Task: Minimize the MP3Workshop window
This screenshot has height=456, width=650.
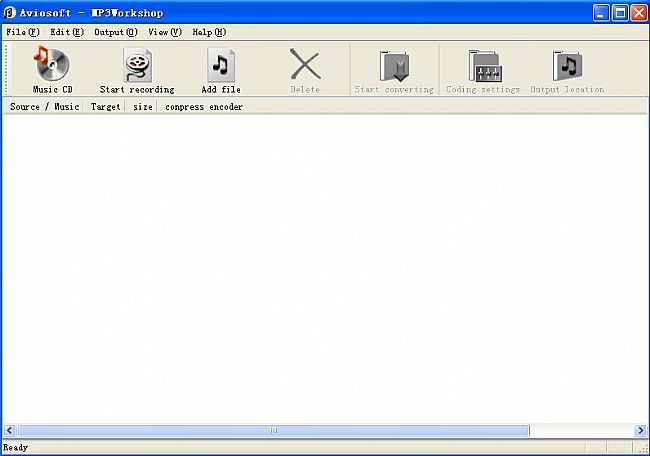Action: 601,13
